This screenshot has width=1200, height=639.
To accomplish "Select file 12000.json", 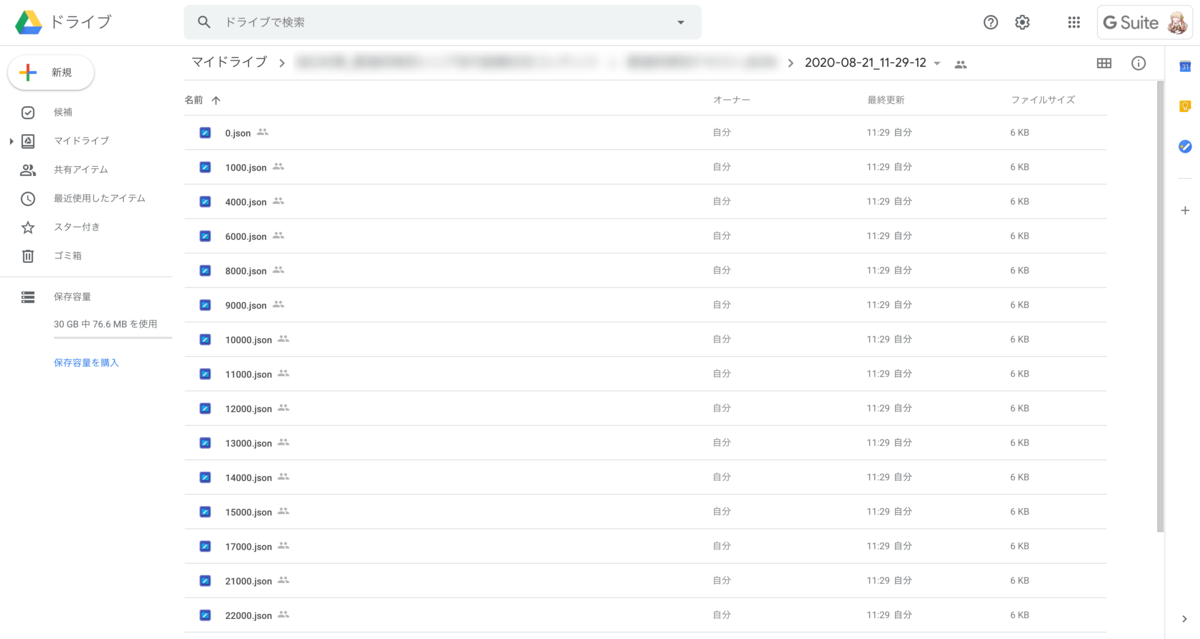I will [x=645, y=408].
